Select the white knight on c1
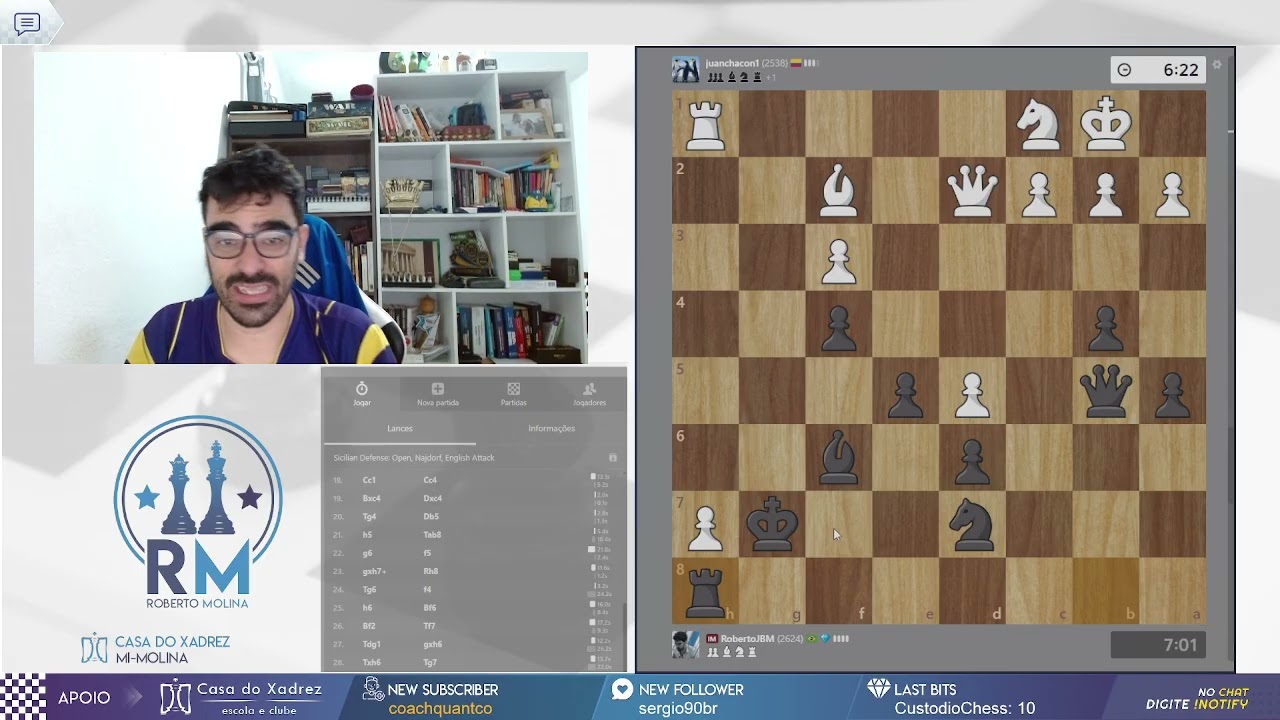Viewport: 1280px width, 720px height. click(x=1039, y=124)
